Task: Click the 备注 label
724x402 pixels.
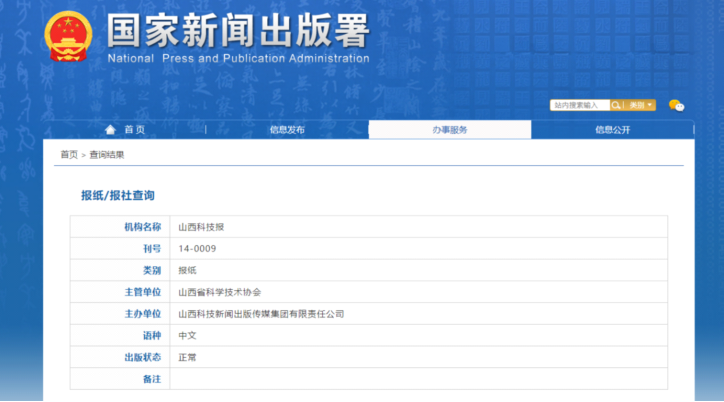Action: (x=152, y=379)
